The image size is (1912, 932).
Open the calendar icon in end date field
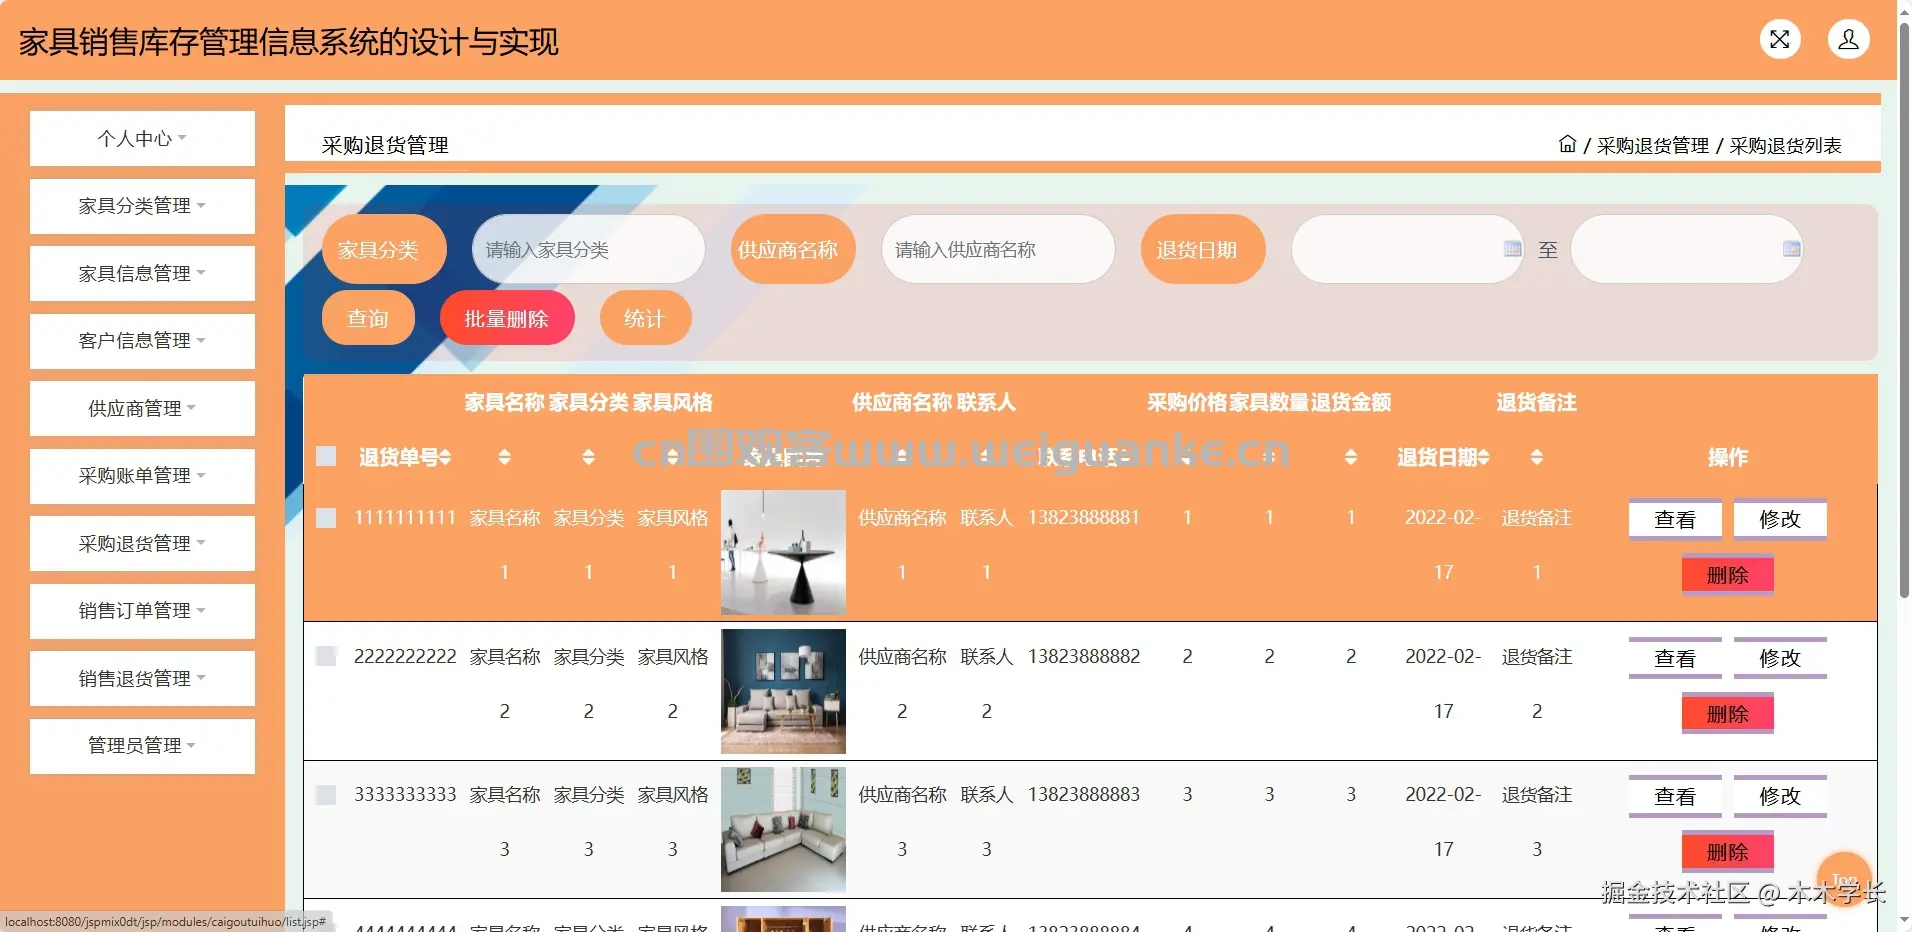[x=1792, y=249]
